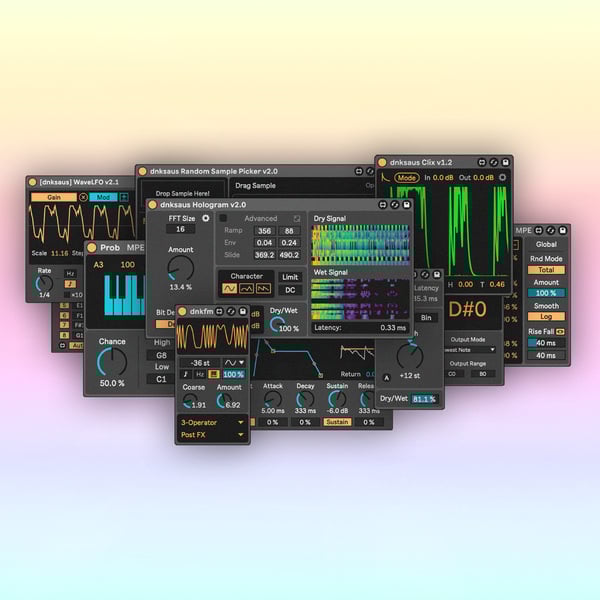Enable the Advanced checkbox in Hologram
The width and height of the screenshot is (600, 600).
[x=223, y=218]
